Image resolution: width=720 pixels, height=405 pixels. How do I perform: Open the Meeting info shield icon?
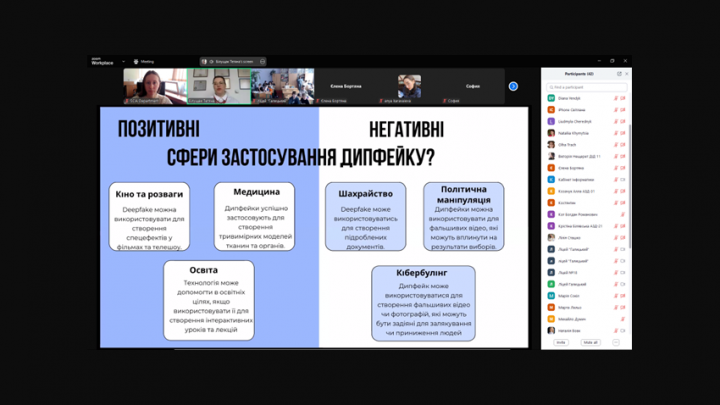(136, 62)
